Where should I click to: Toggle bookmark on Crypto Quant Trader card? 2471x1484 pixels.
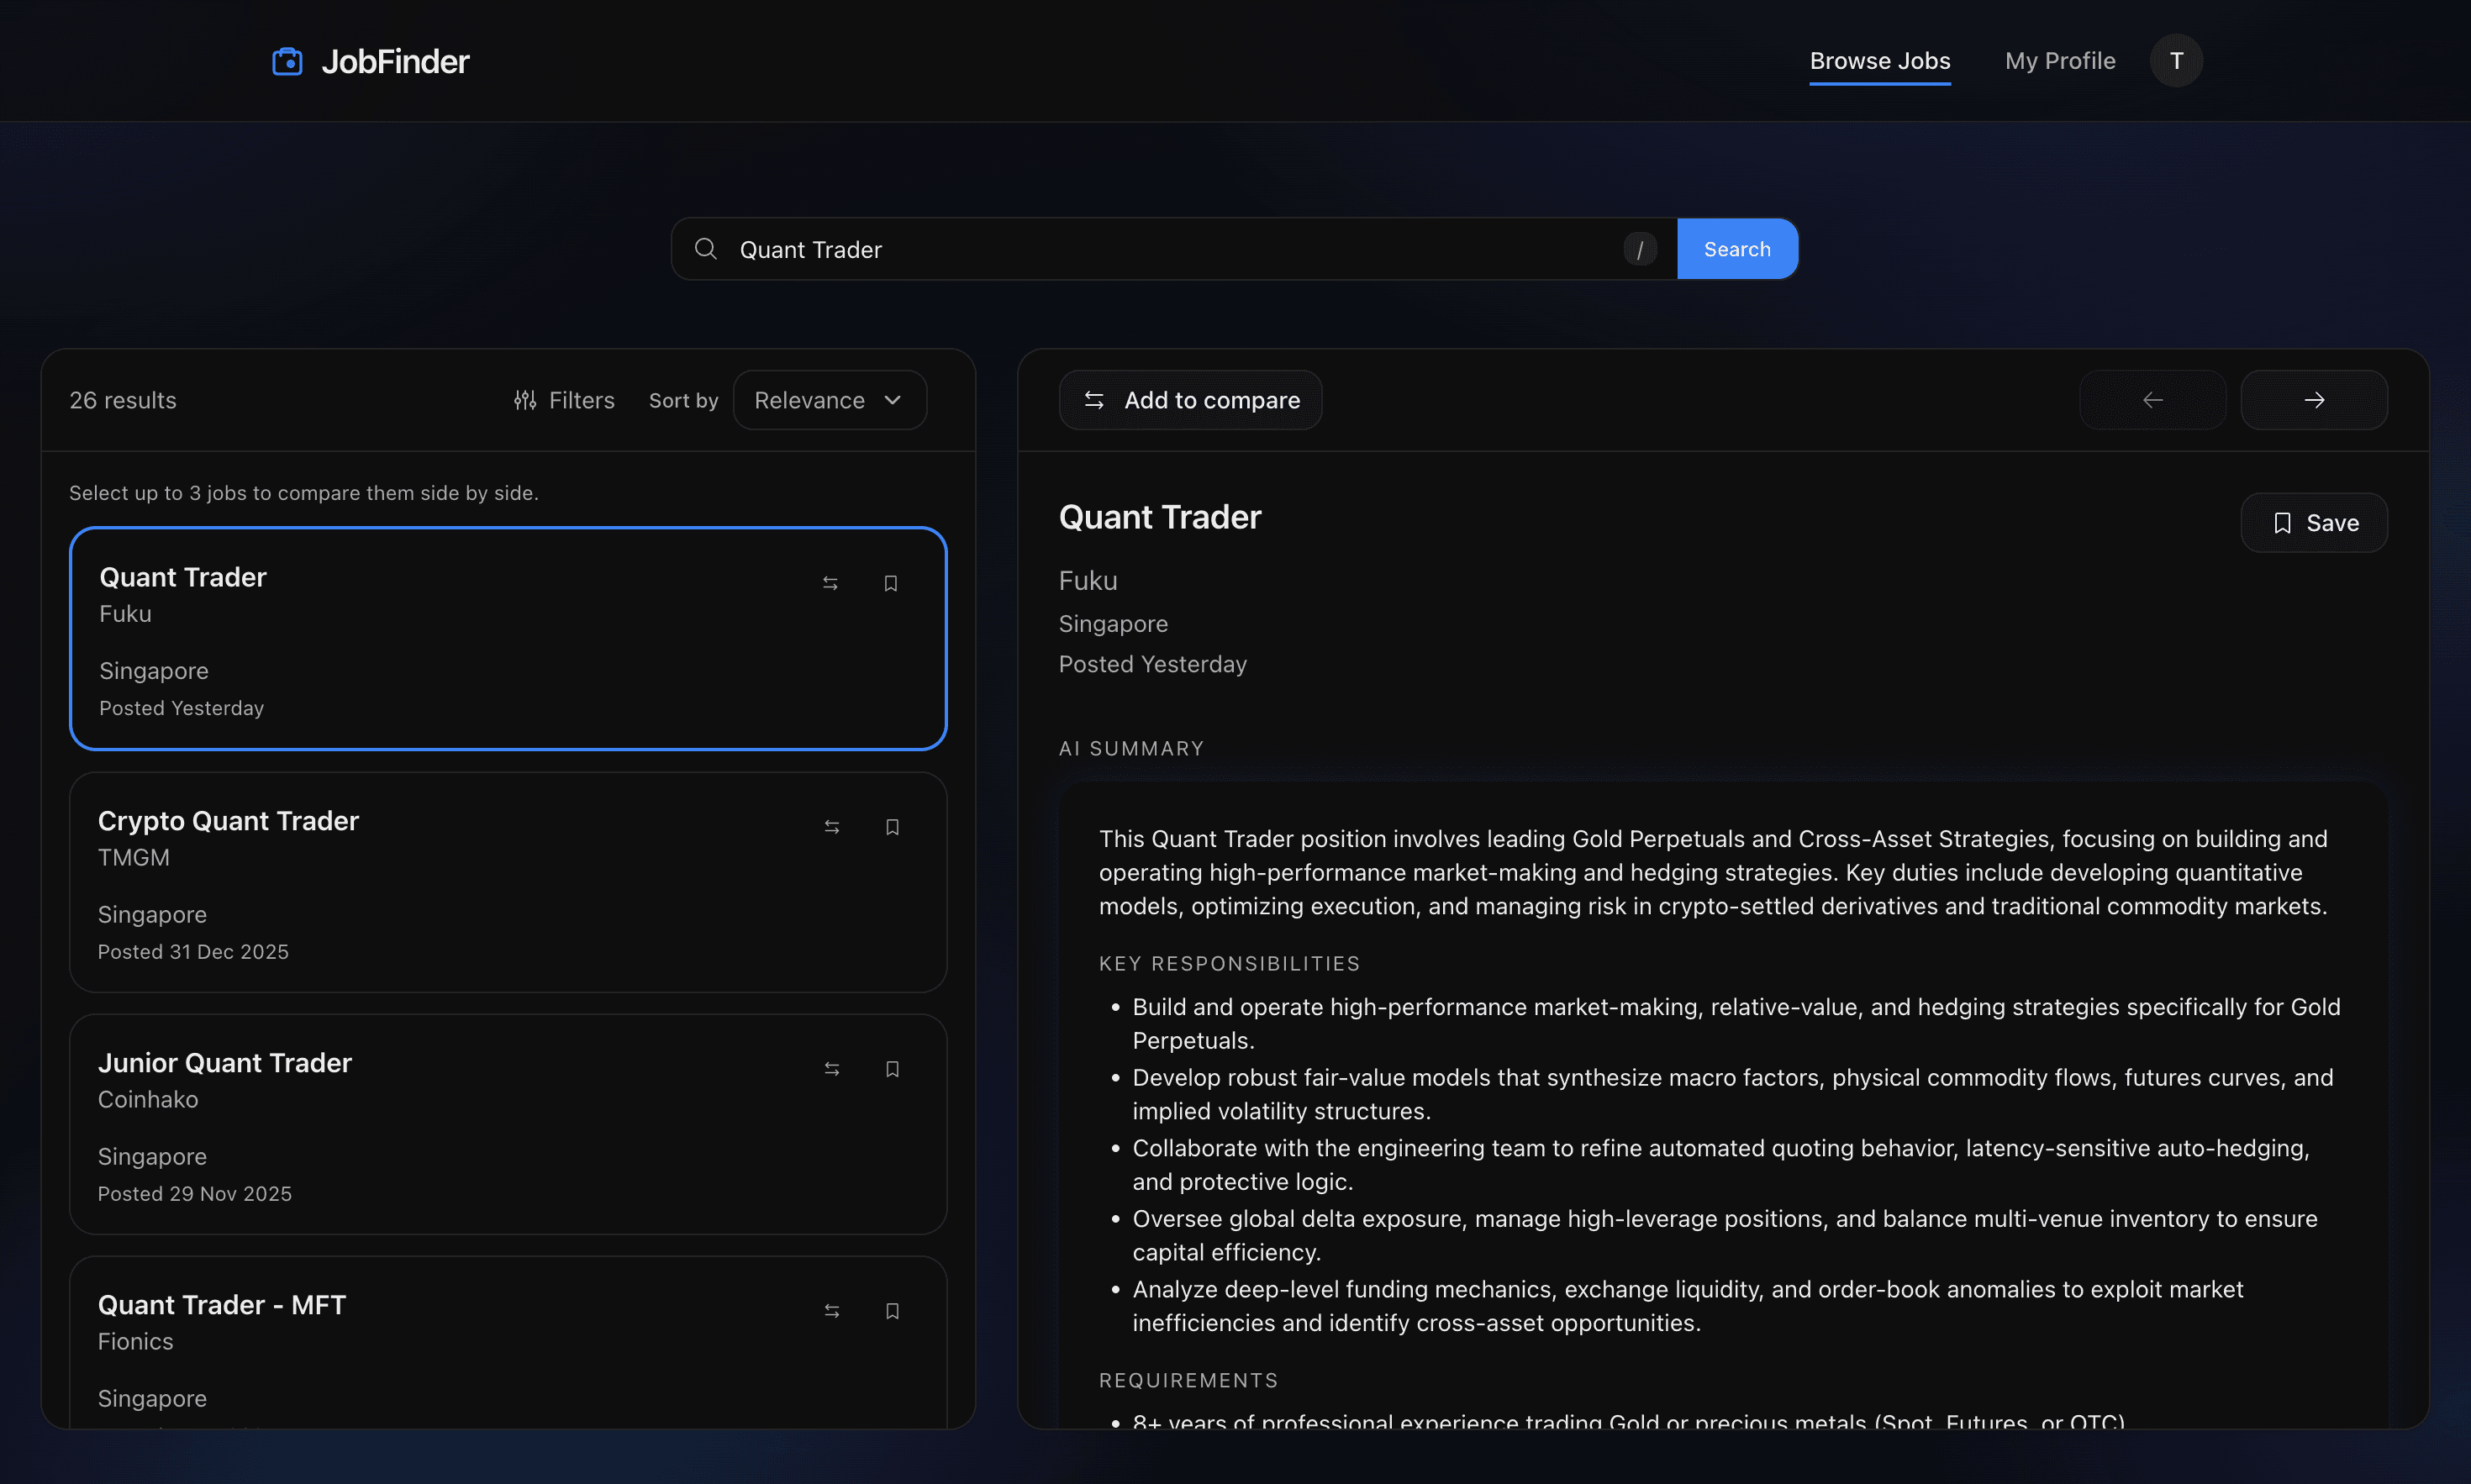pos(892,827)
